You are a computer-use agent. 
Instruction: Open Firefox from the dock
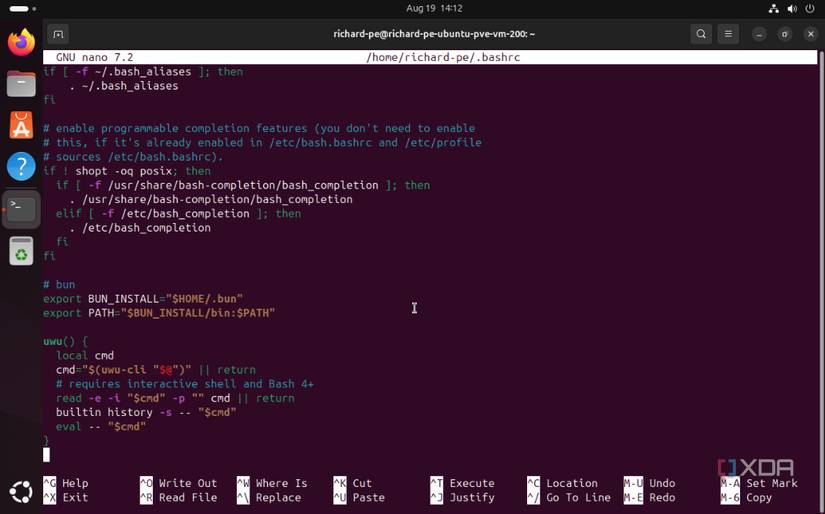21,42
